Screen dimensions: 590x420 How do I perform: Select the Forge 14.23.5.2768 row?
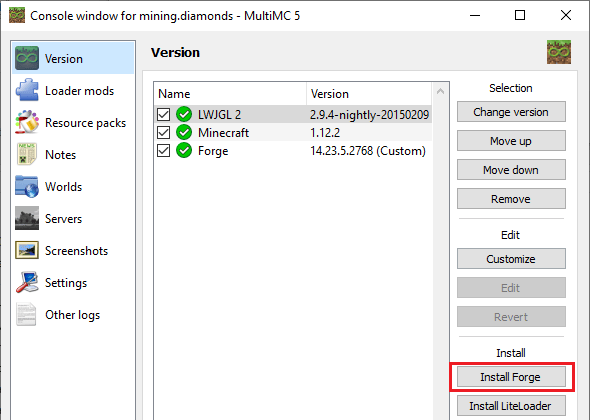[293, 151]
